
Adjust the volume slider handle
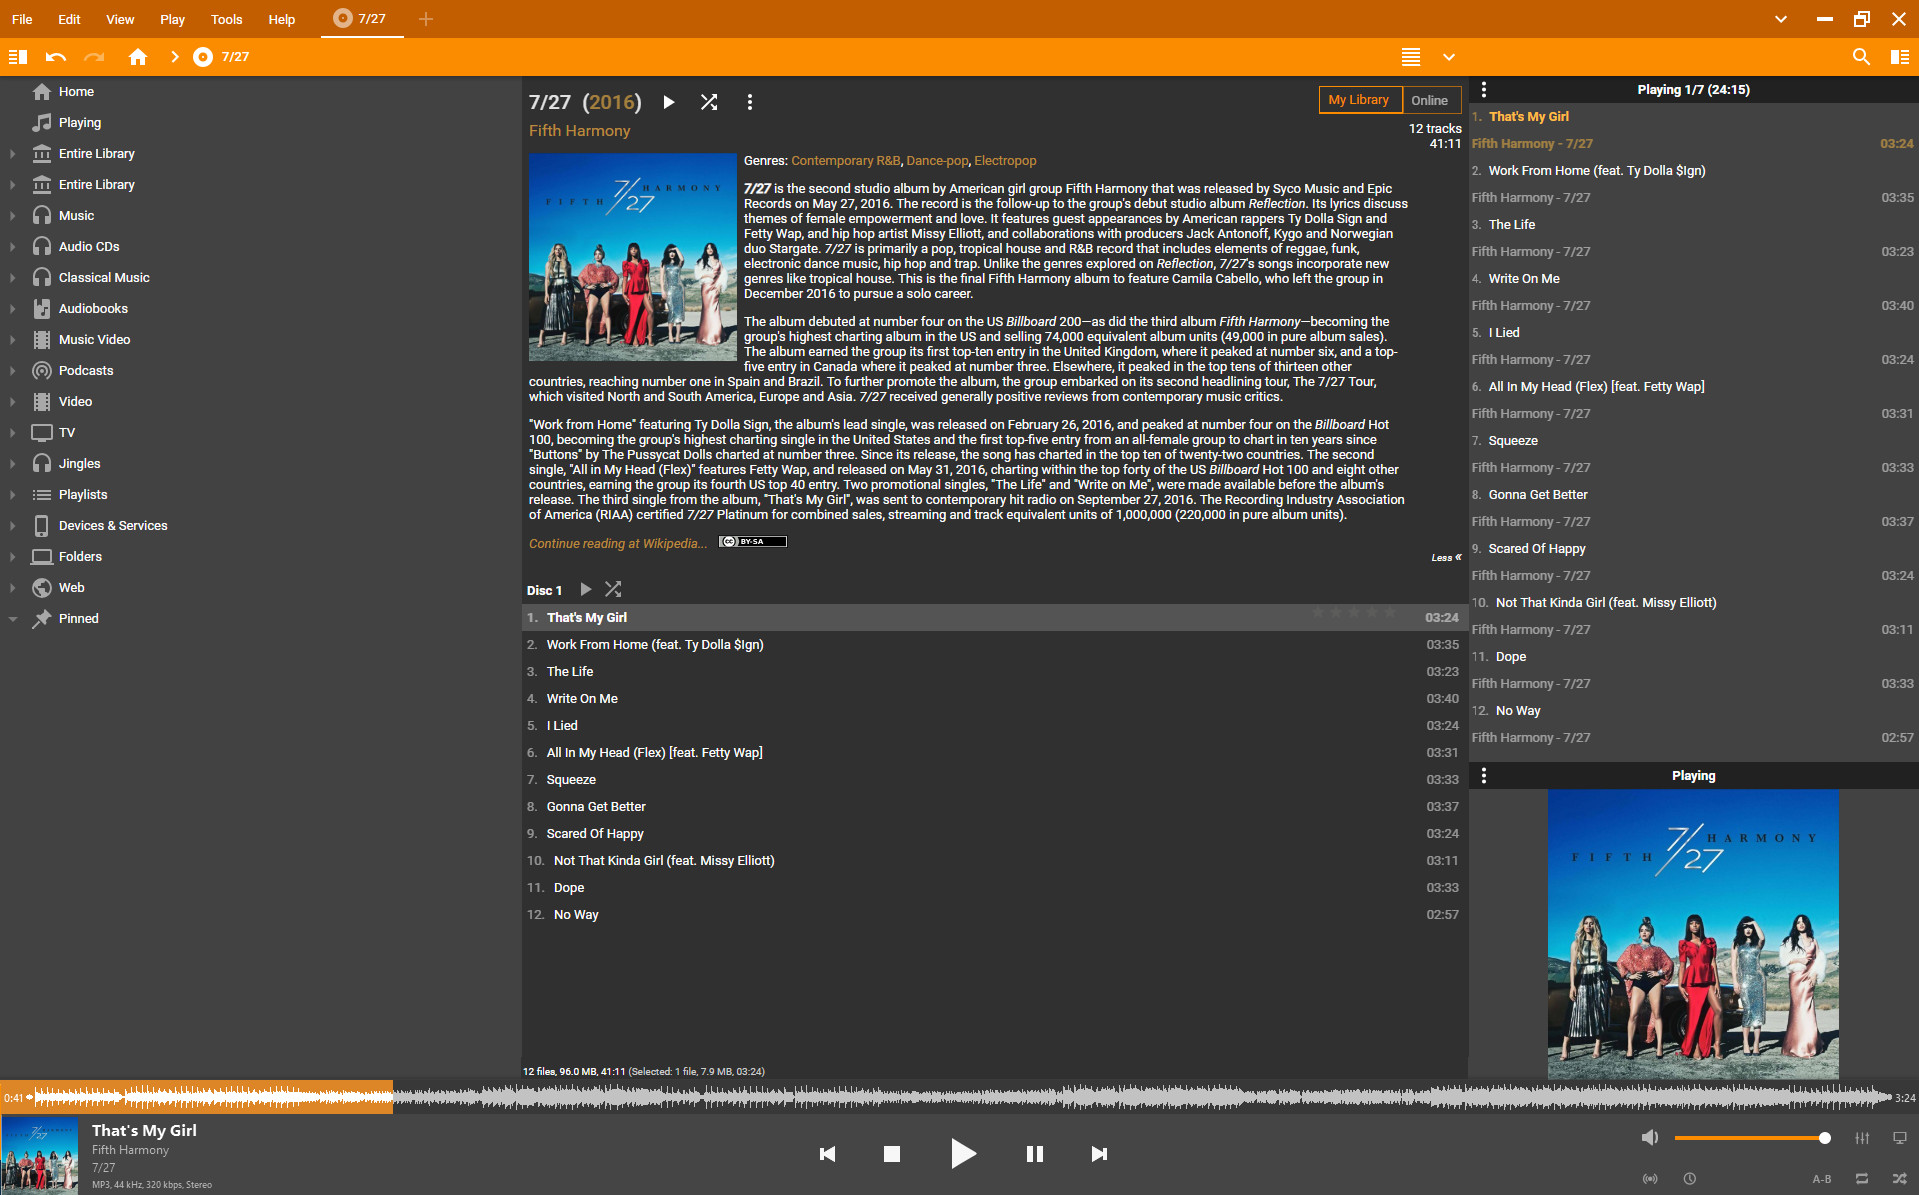click(1825, 1138)
